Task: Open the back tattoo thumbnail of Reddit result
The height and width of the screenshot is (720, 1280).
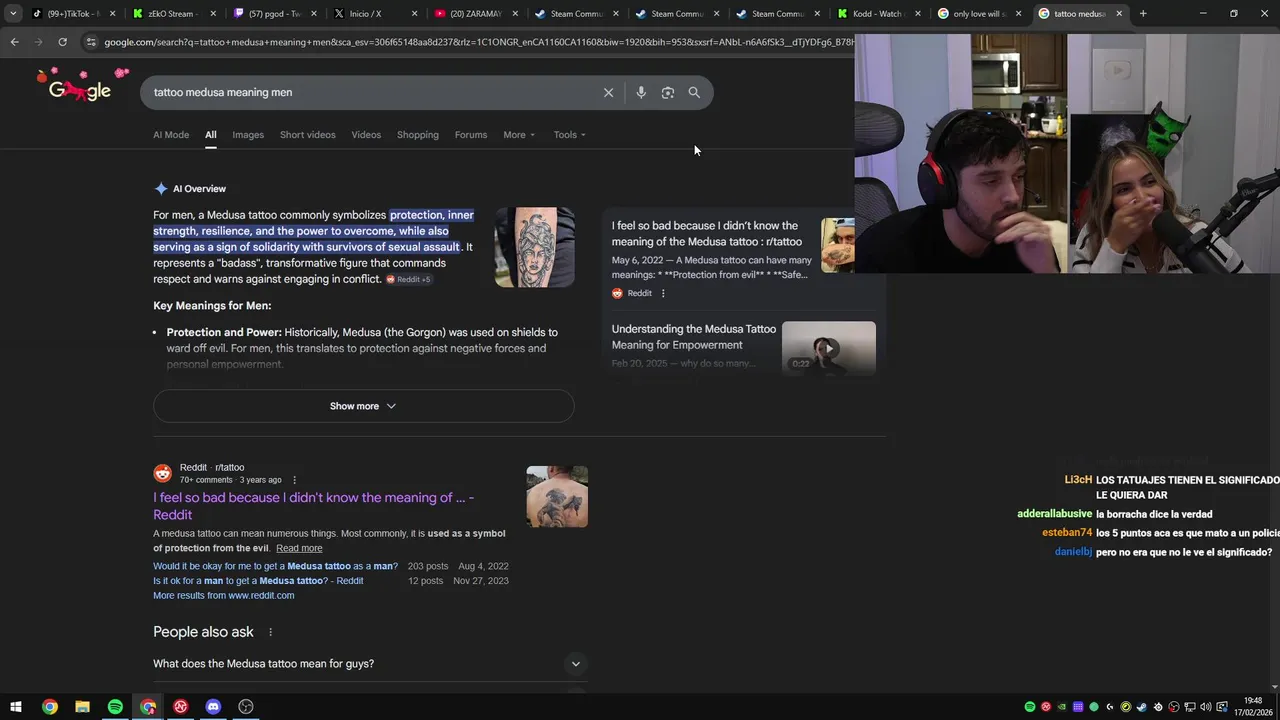Action: click(x=557, y=496)
